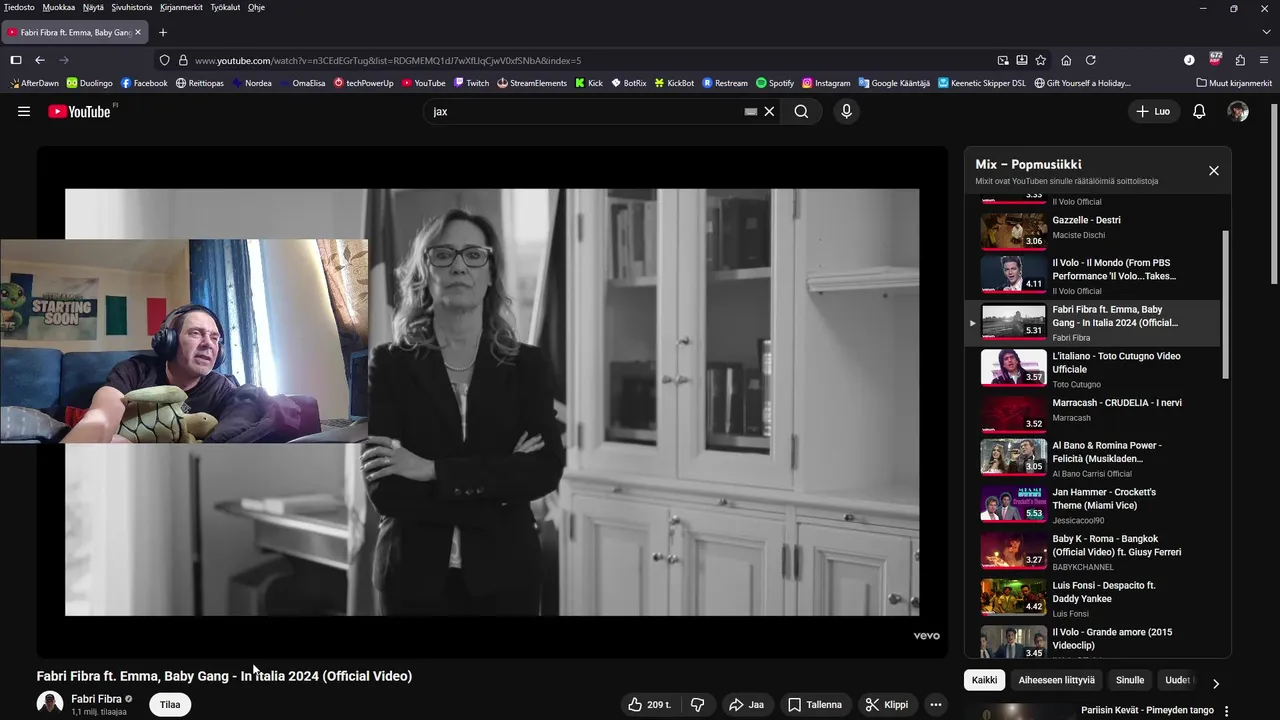Go to the YouTube home logo
The width and height of the screenshot is (1280, 720).
(x=79, y=112)
